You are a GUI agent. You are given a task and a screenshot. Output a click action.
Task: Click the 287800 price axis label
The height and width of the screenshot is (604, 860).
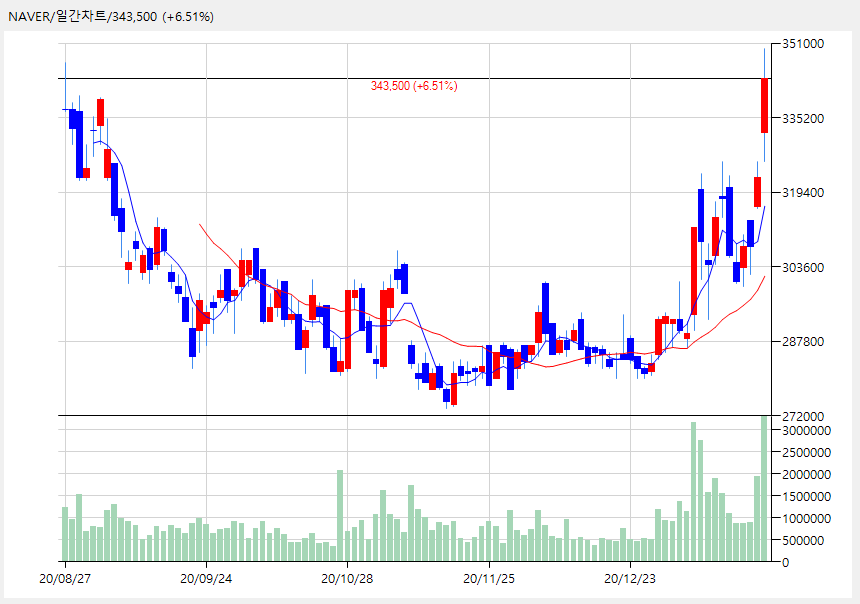point(802,341)
